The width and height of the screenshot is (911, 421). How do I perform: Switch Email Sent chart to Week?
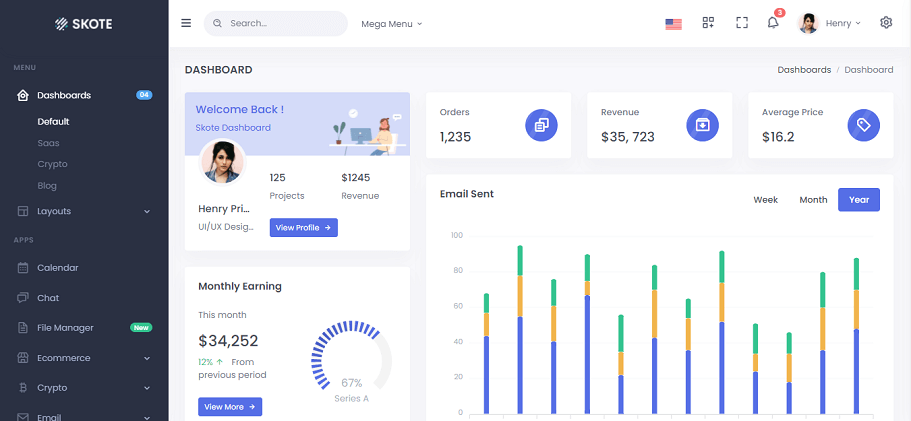click(x=765, y=200)
